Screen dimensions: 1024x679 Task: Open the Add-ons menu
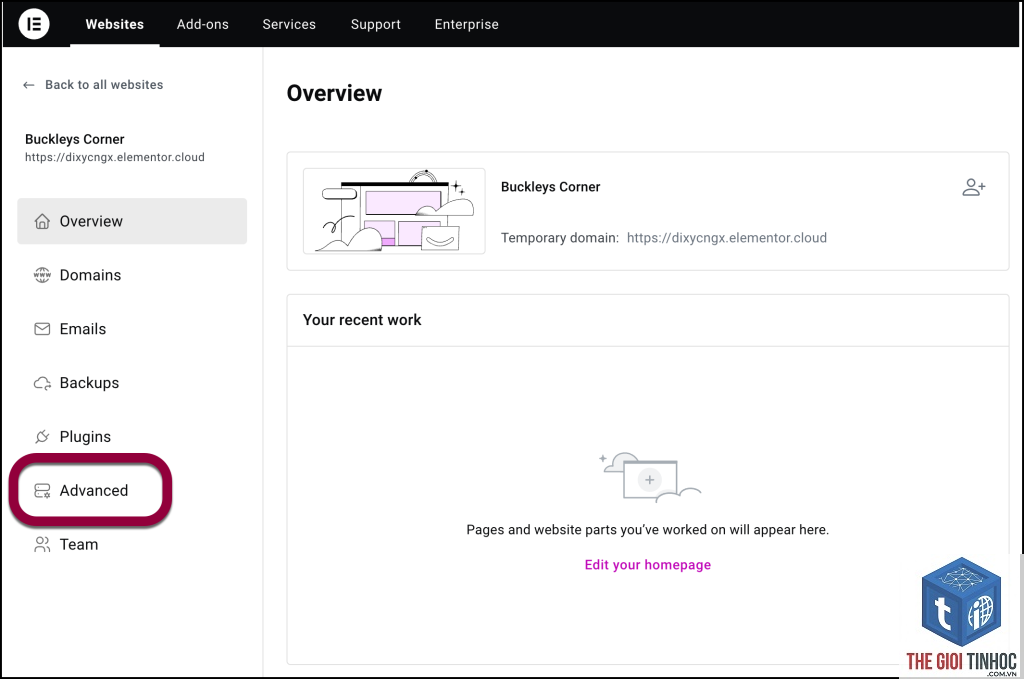202,24
